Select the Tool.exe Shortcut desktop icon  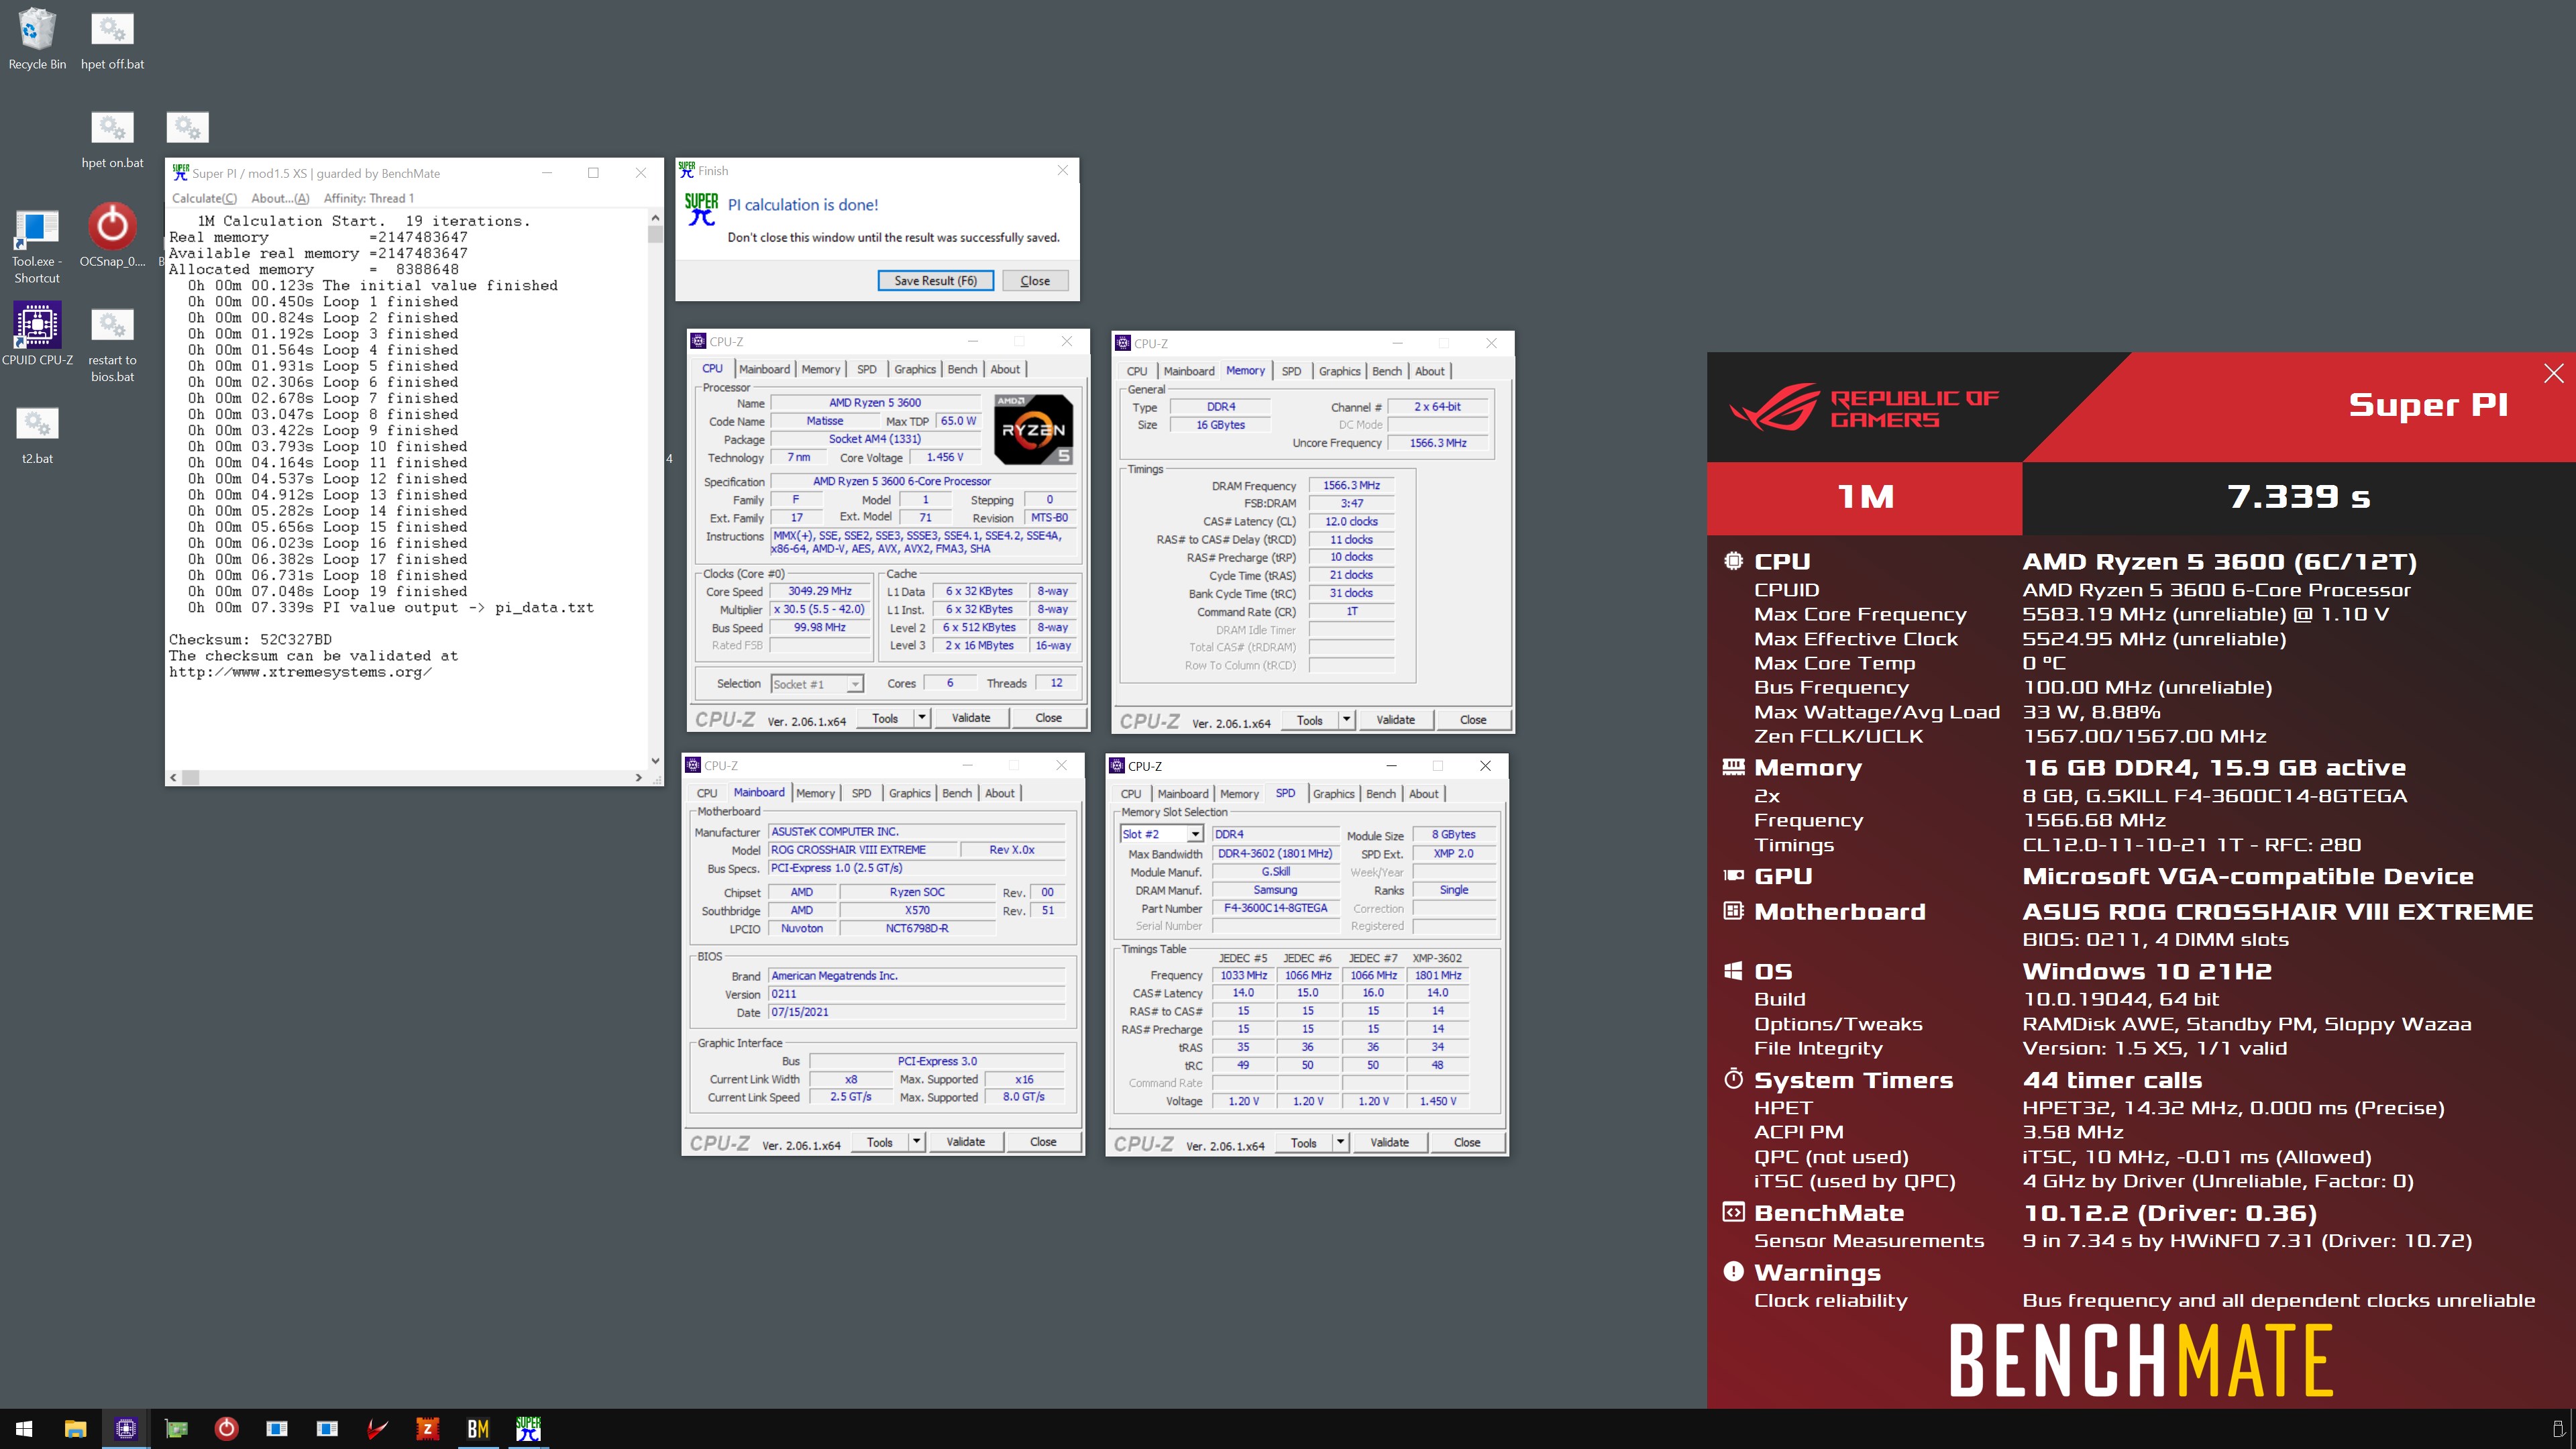click(37, 245)
